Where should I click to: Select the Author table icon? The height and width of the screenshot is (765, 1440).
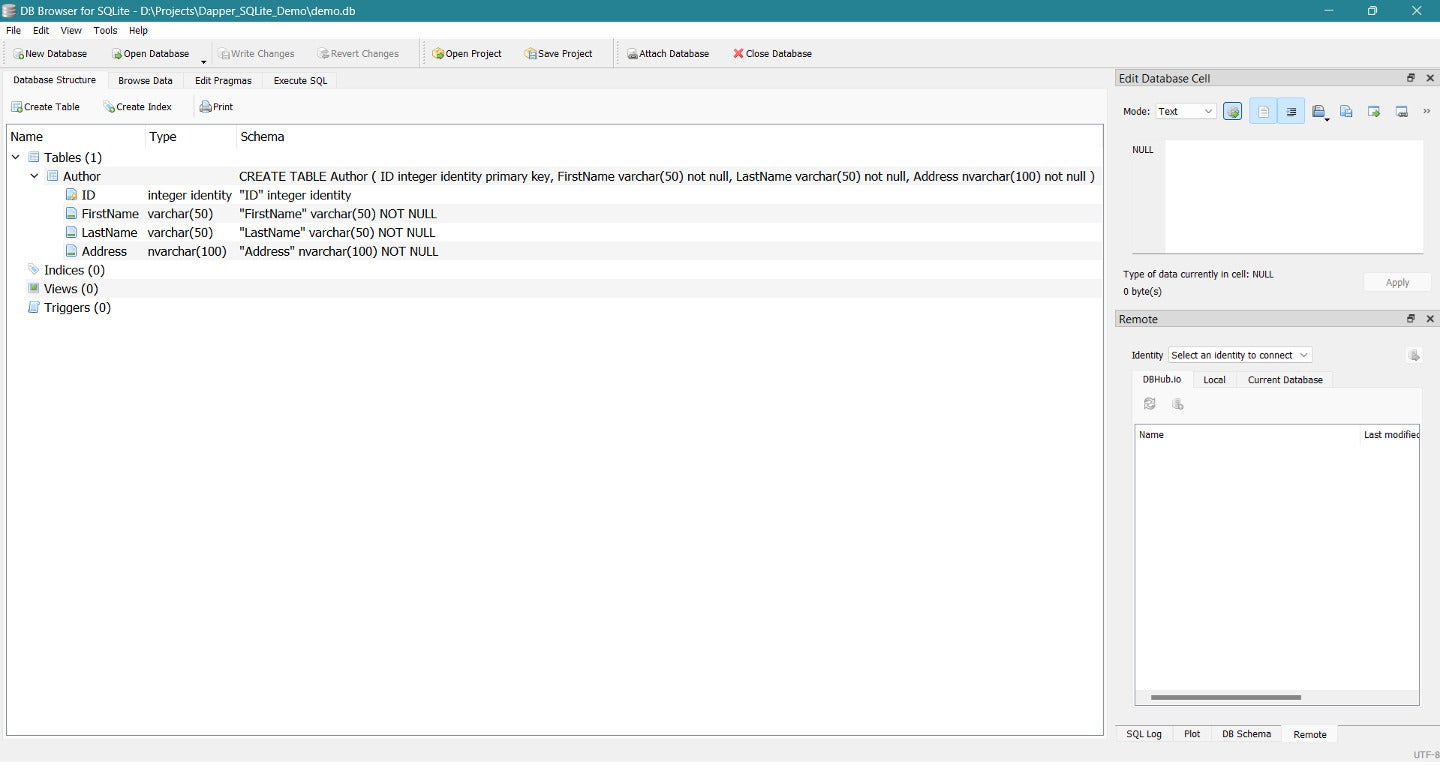pyautogui.click(x=53, y=176)
